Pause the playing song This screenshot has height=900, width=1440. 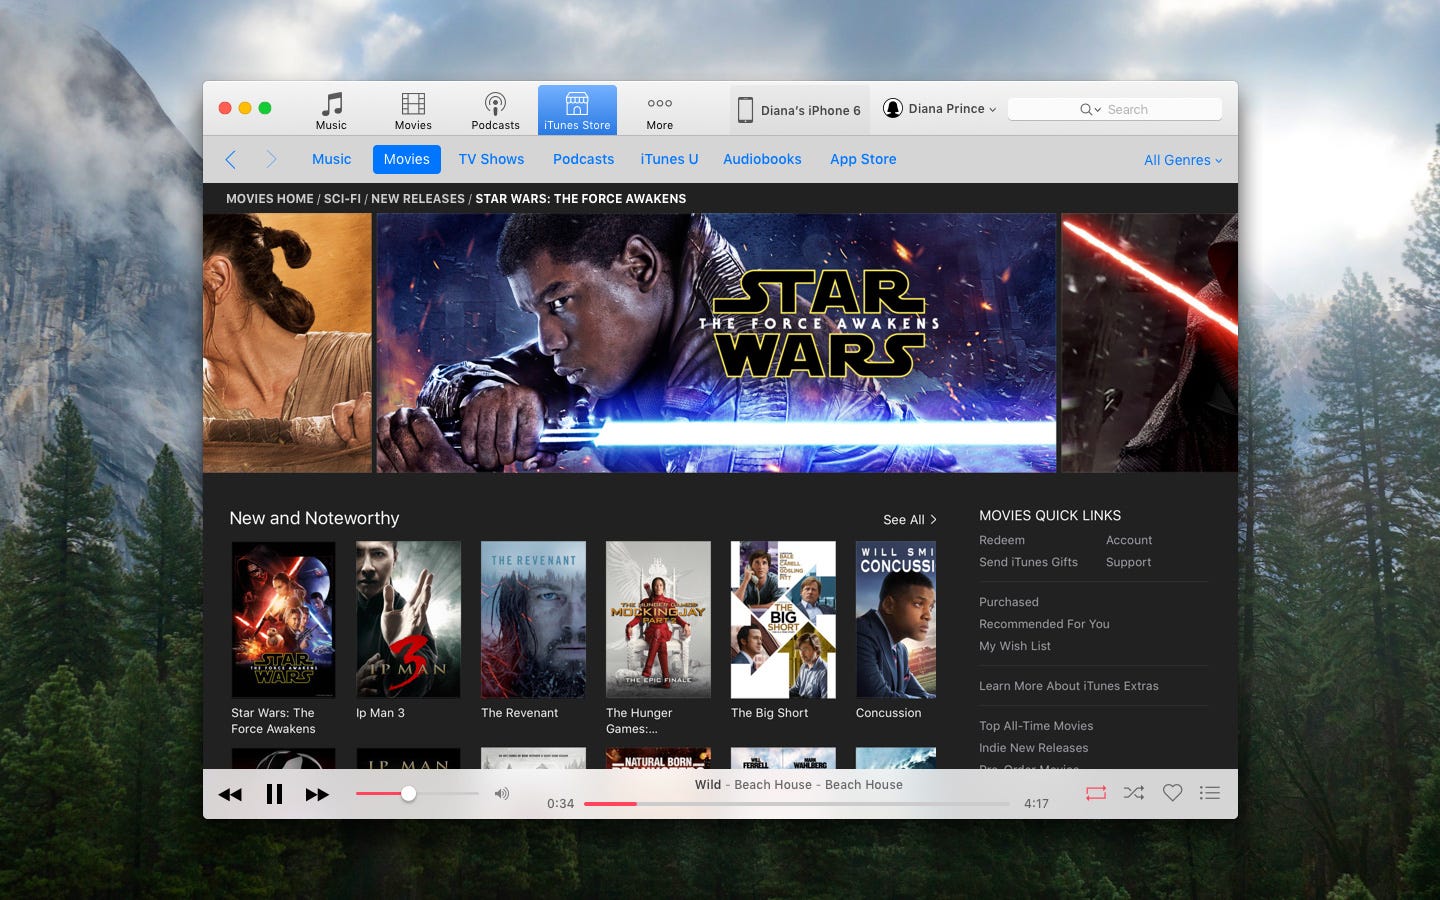[x=274, y=794]
